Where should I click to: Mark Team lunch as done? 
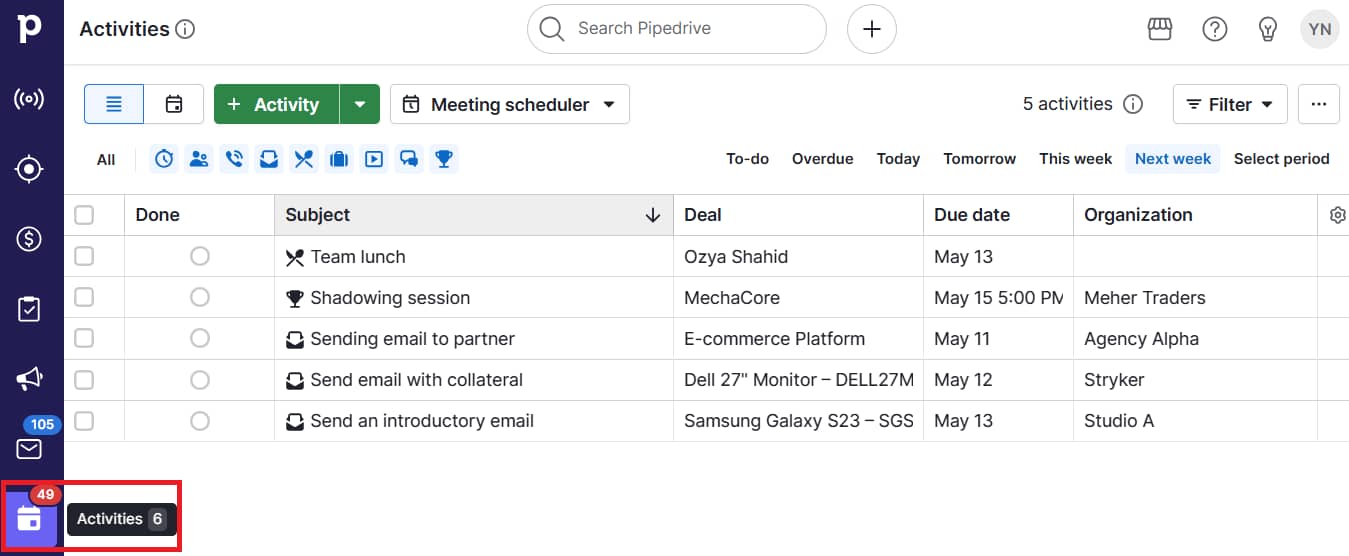click(200, 256)
